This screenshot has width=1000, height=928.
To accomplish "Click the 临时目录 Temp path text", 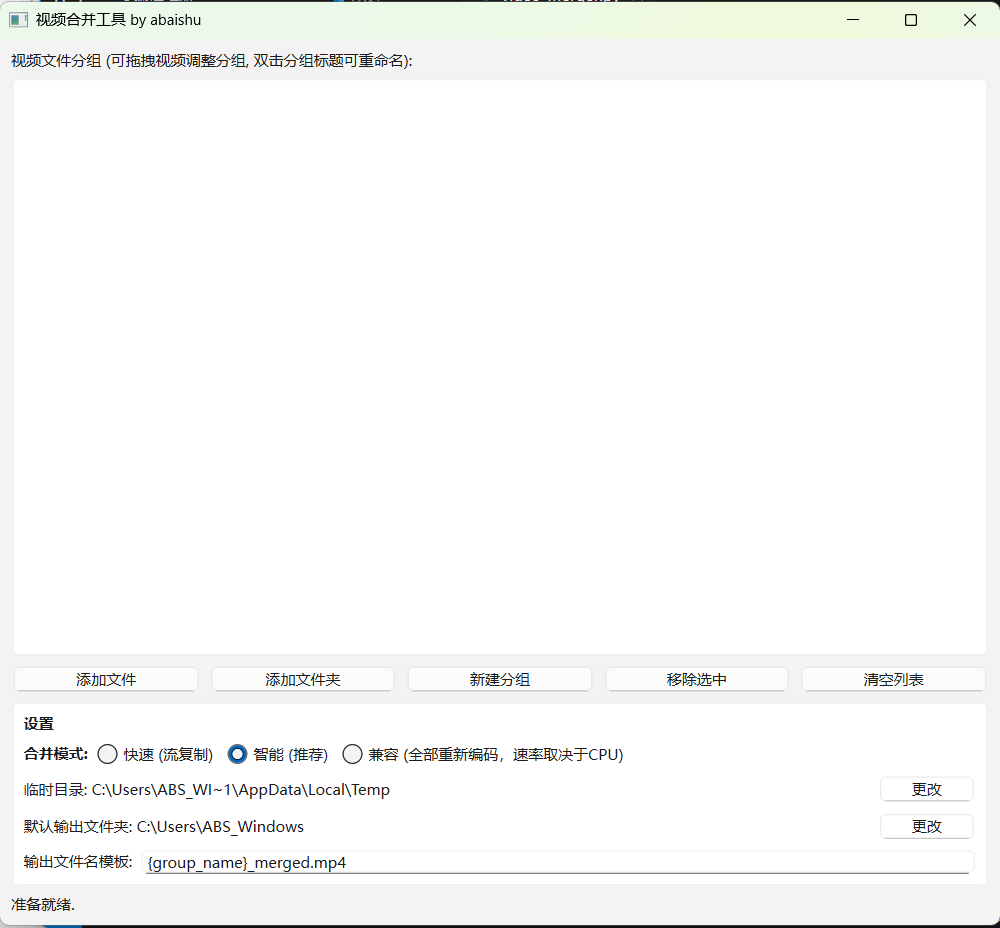I will coord(240,790).
